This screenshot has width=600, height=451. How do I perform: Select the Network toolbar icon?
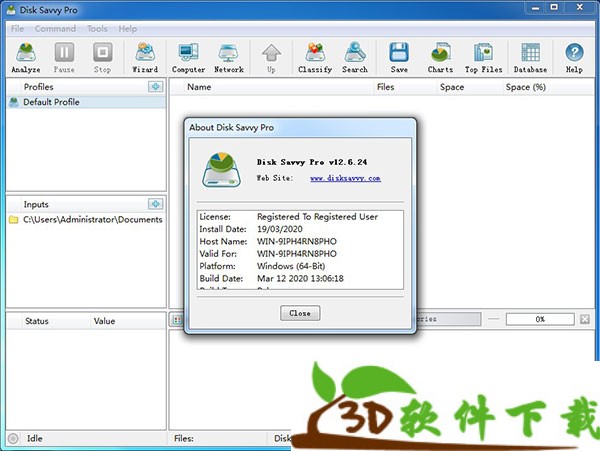click(x=229, y=57)
